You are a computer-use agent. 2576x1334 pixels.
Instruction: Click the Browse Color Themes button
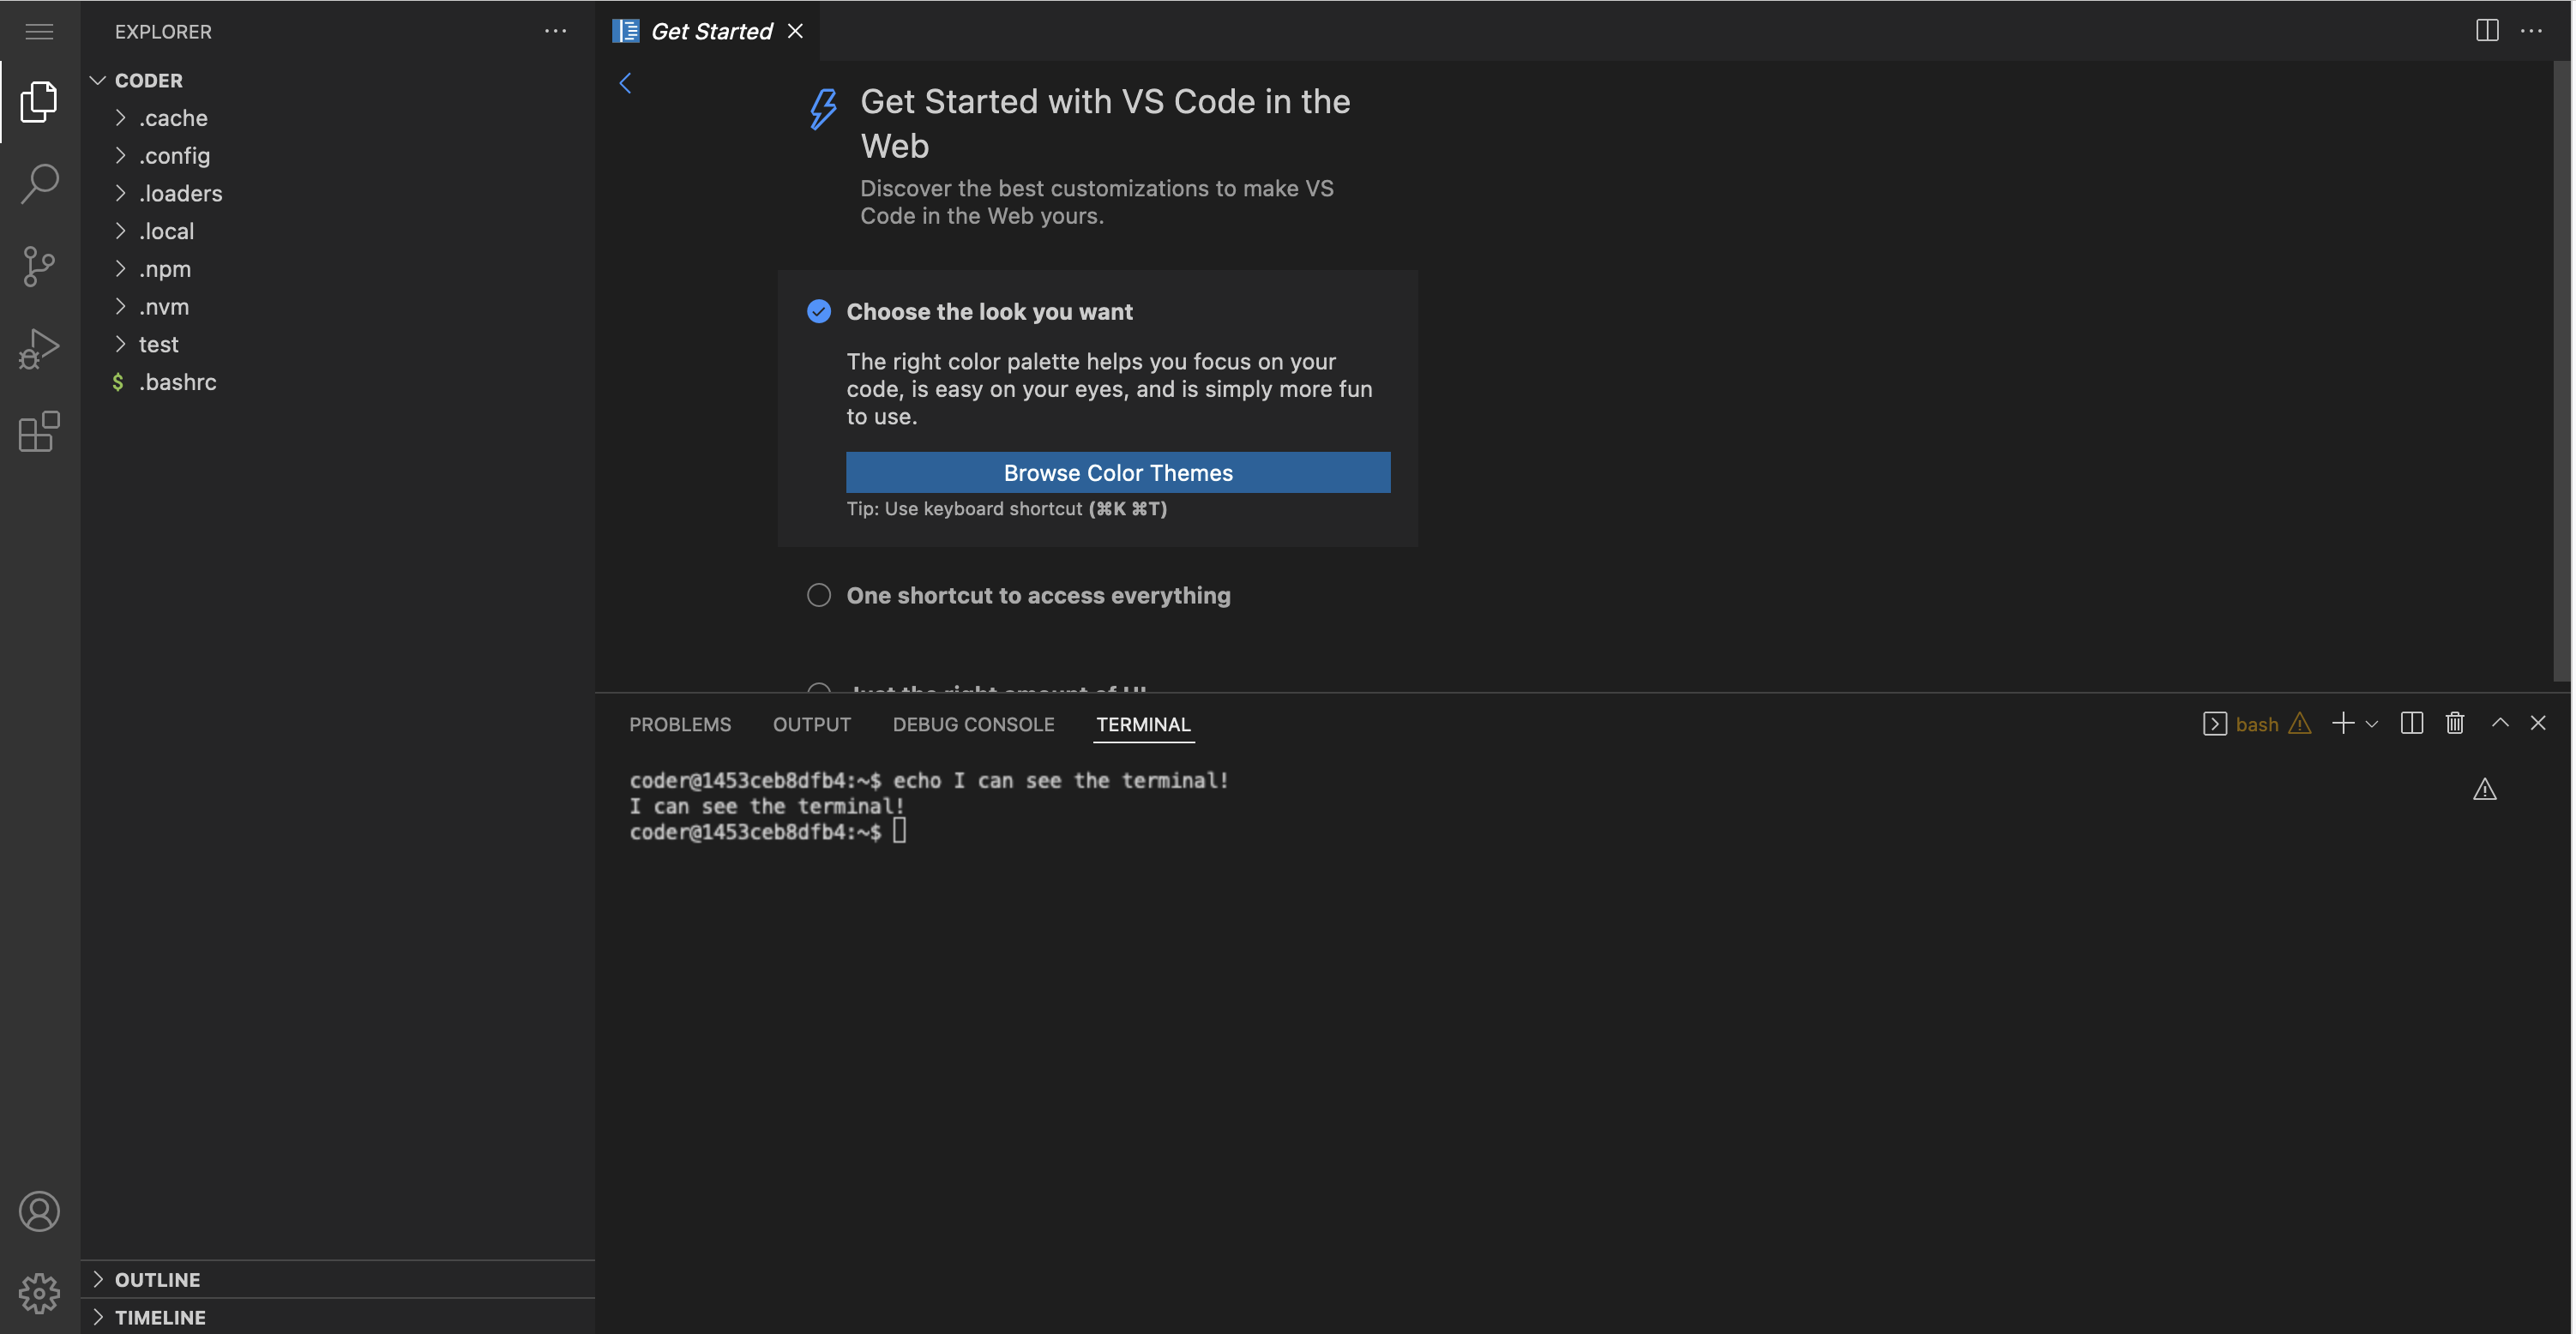pos(1117,472)
